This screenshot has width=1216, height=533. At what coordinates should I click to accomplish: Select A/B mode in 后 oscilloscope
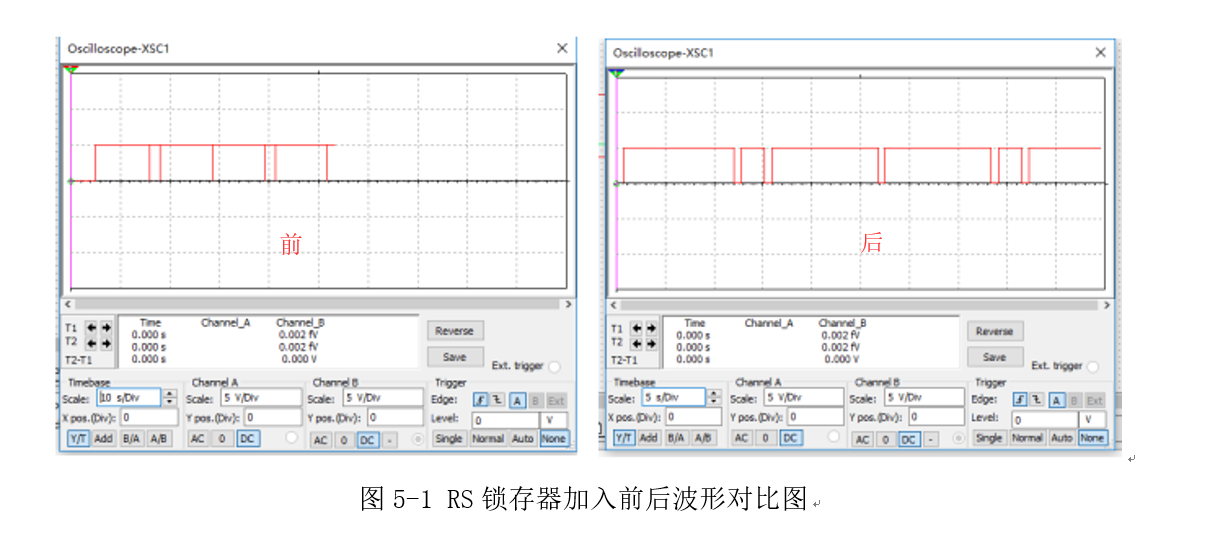click(703, 438)
